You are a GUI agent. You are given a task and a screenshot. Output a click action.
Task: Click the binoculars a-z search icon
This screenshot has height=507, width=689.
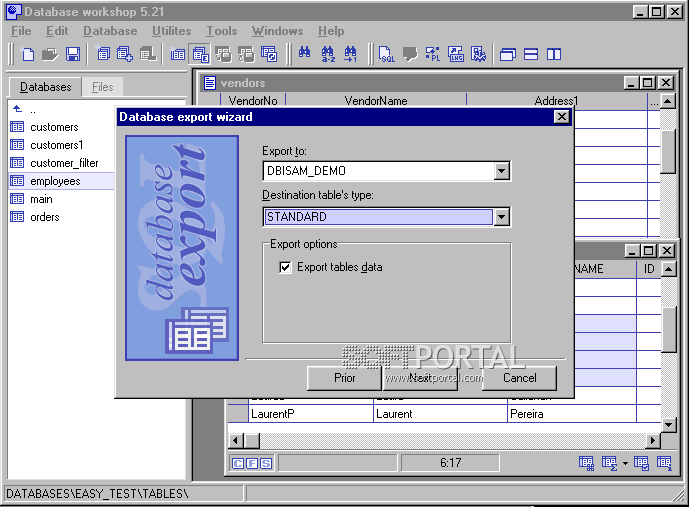(328, 54)
